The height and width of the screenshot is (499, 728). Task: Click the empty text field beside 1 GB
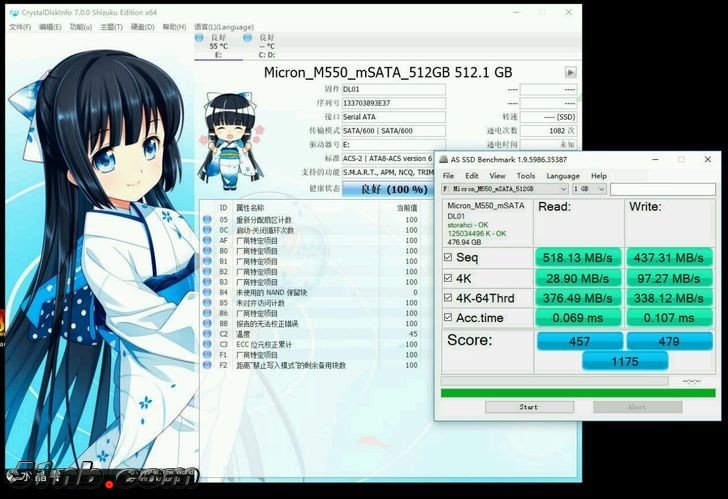coord(662,189)
